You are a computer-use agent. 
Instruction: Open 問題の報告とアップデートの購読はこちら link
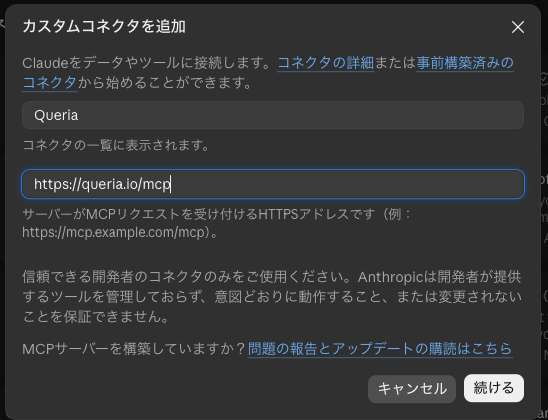point(380,349)
